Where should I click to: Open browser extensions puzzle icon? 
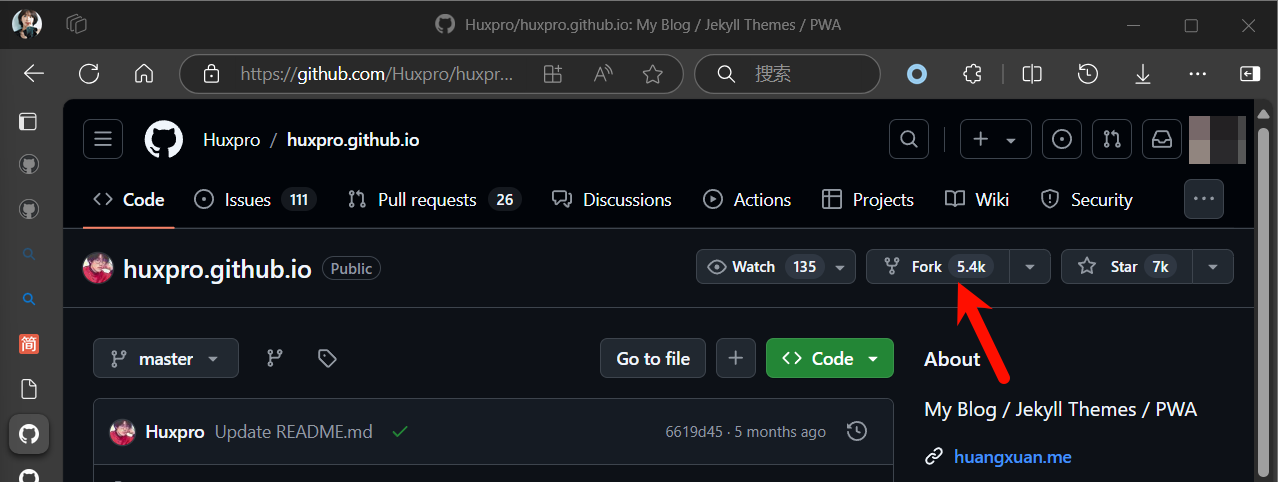(x=972, y=74)
